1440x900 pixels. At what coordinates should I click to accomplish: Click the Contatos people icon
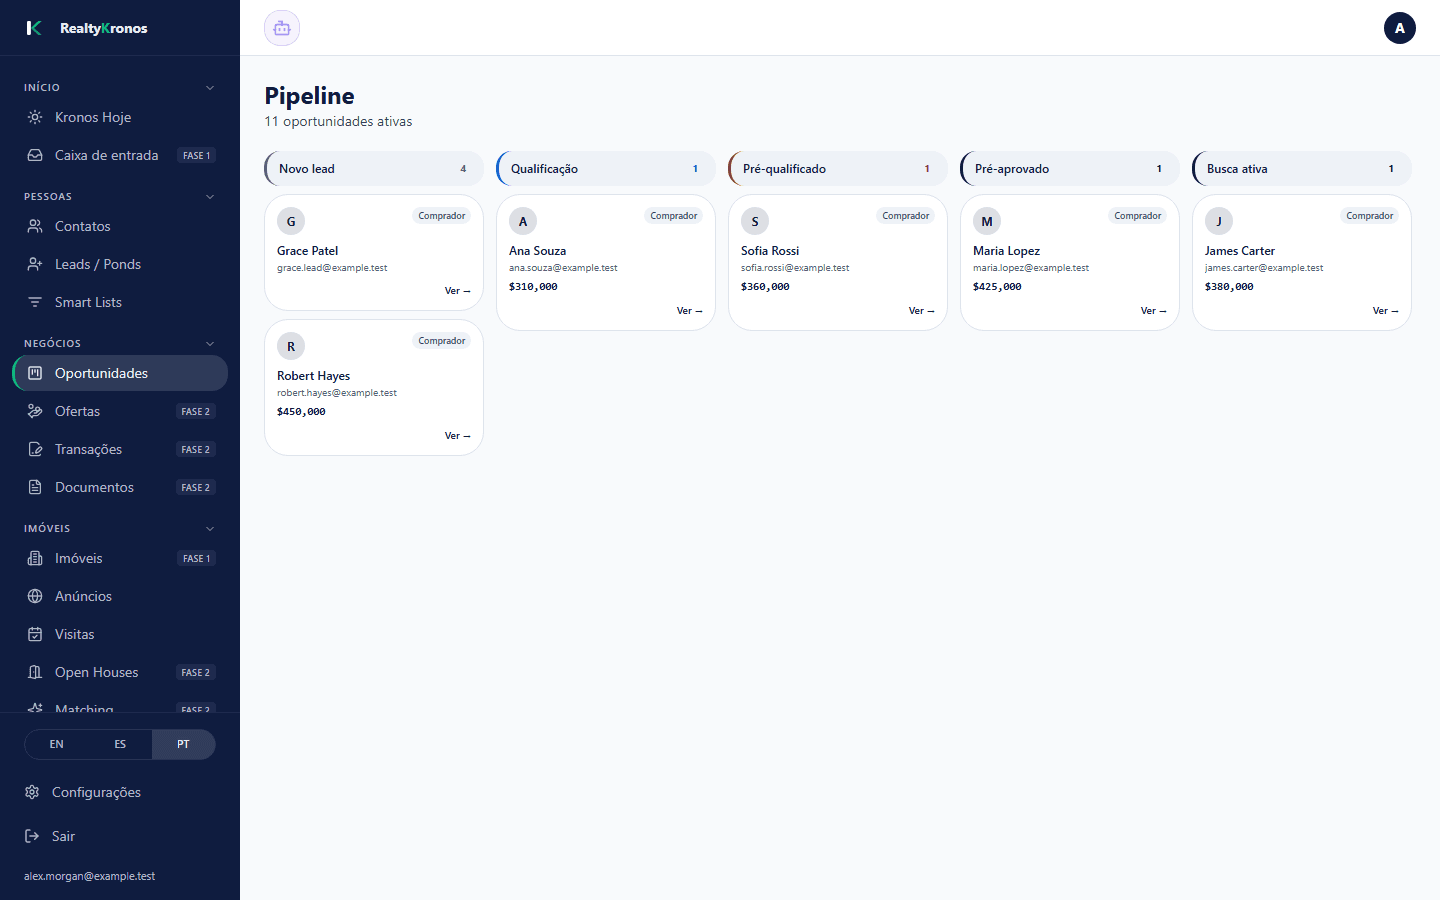[35, 226]
